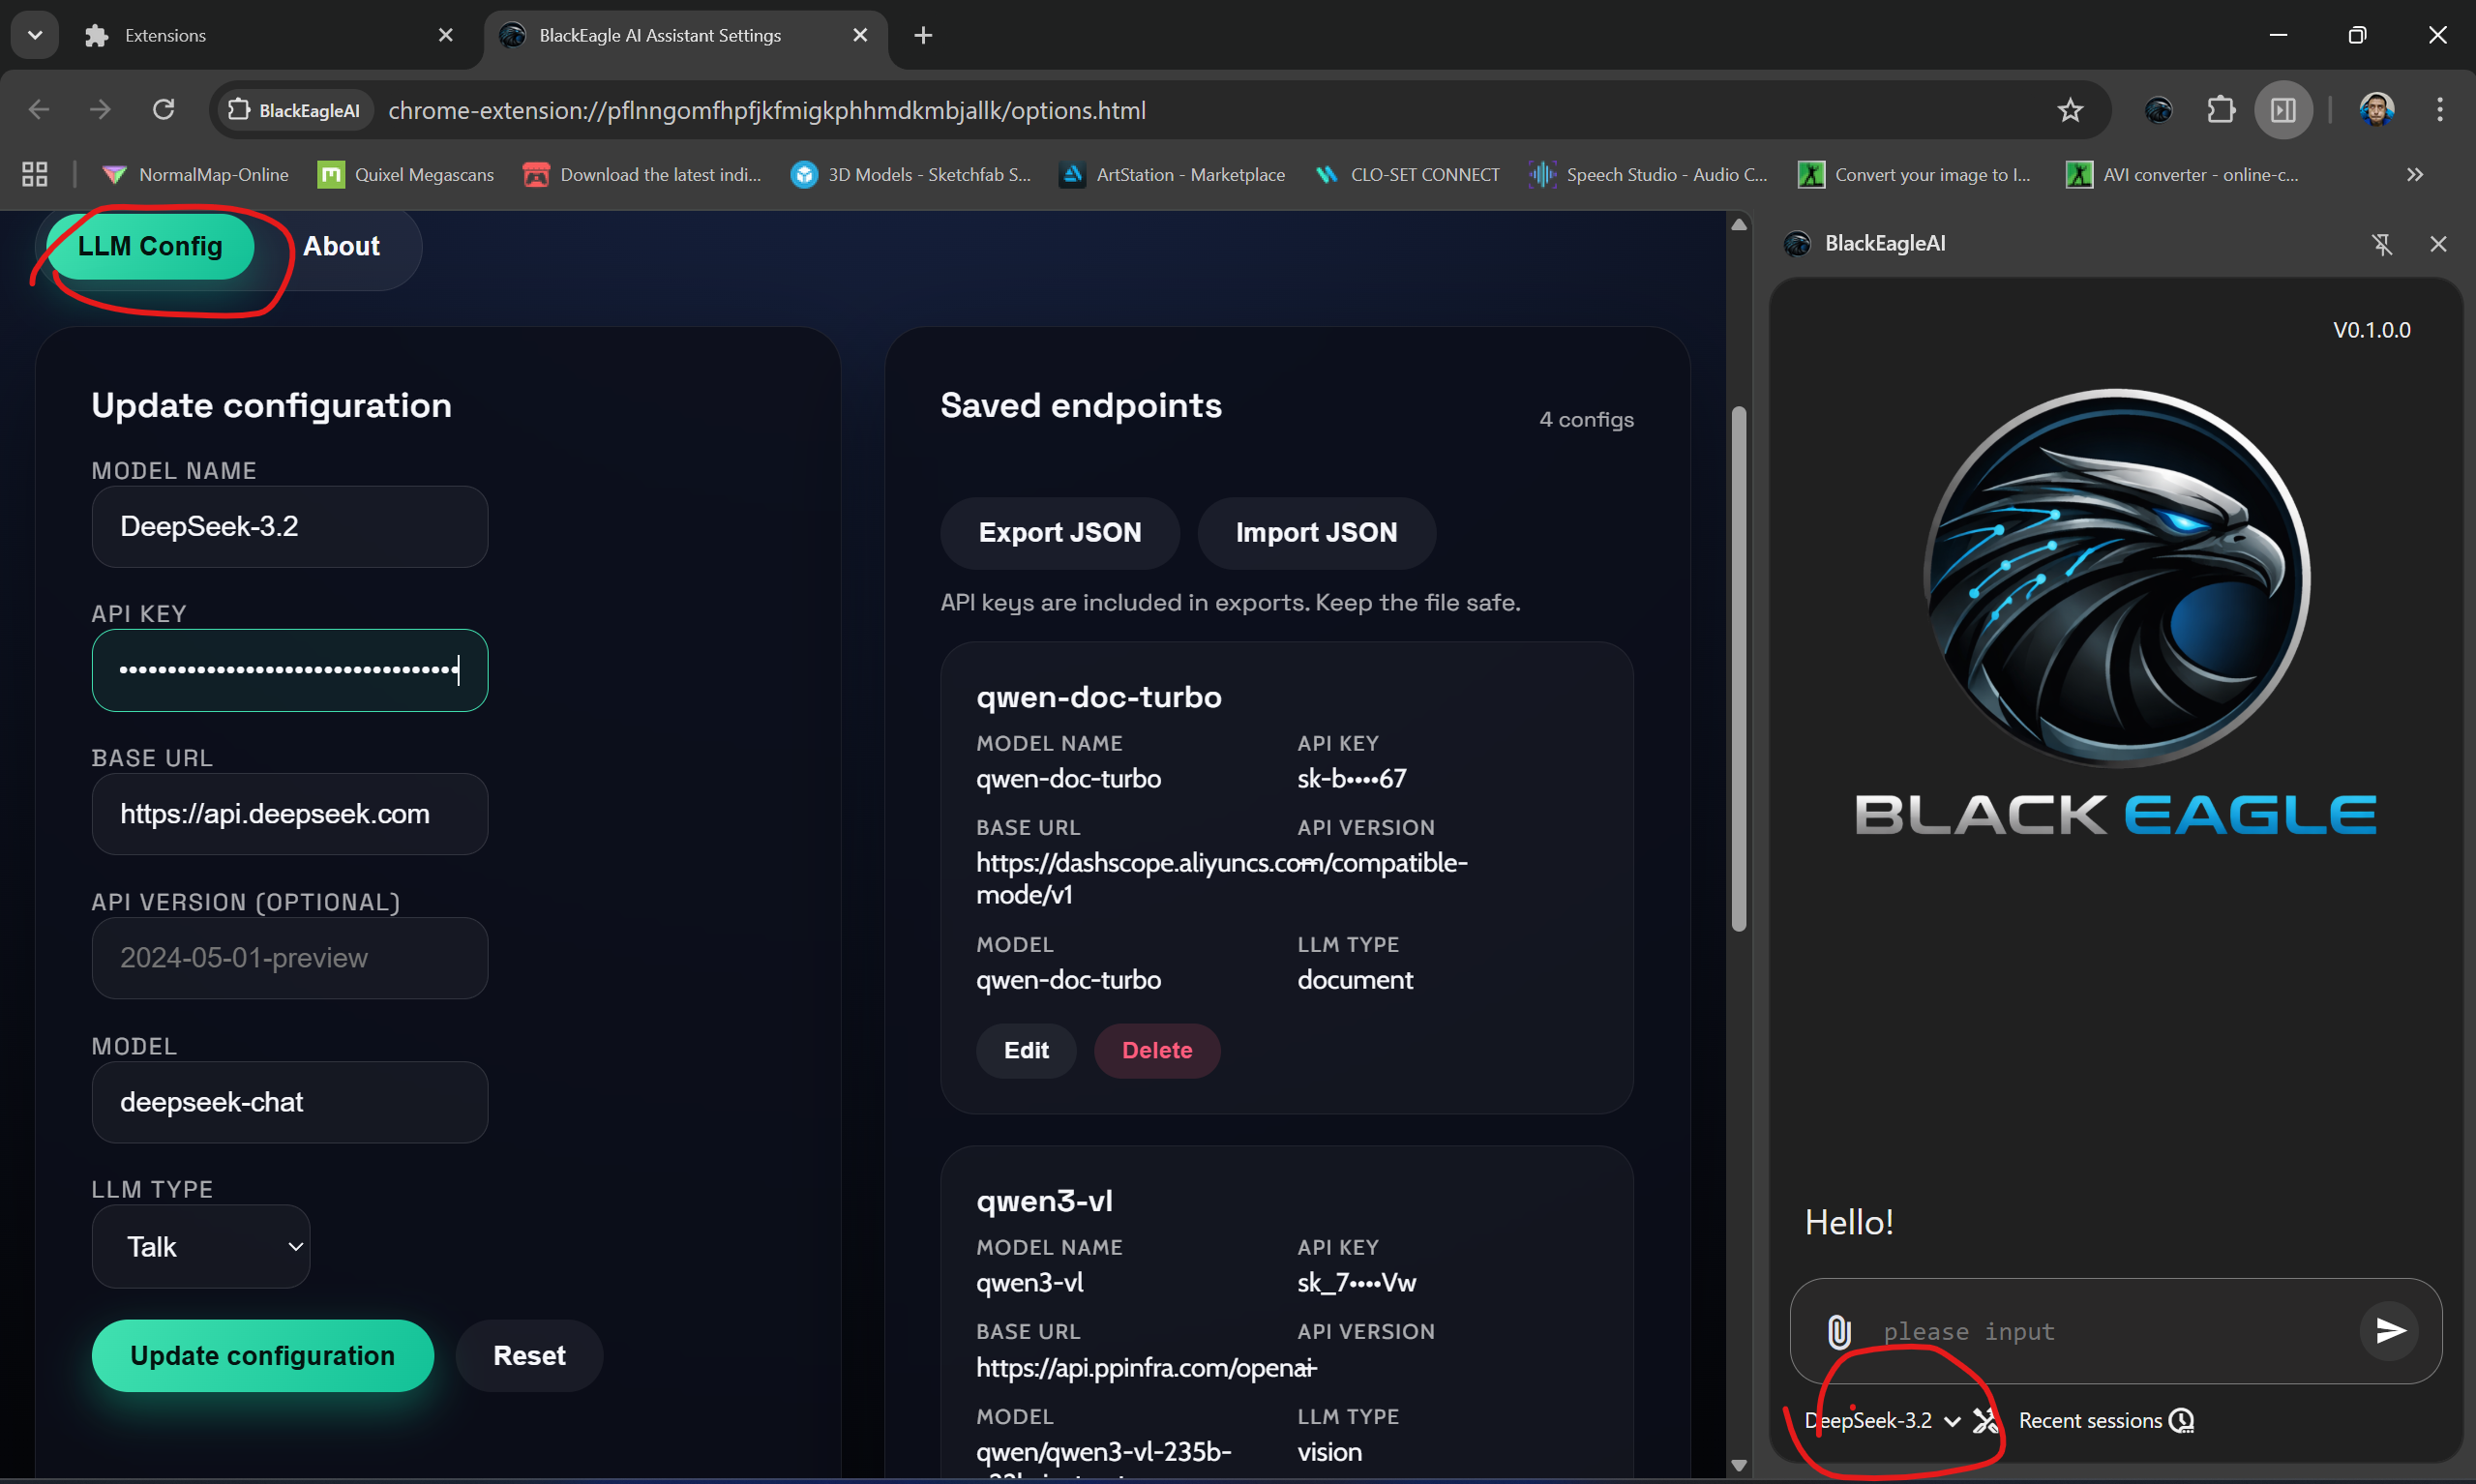The image size is (2476, 1484).
Task: Bookmark this page with star icon
Action: coord(2070,110)
